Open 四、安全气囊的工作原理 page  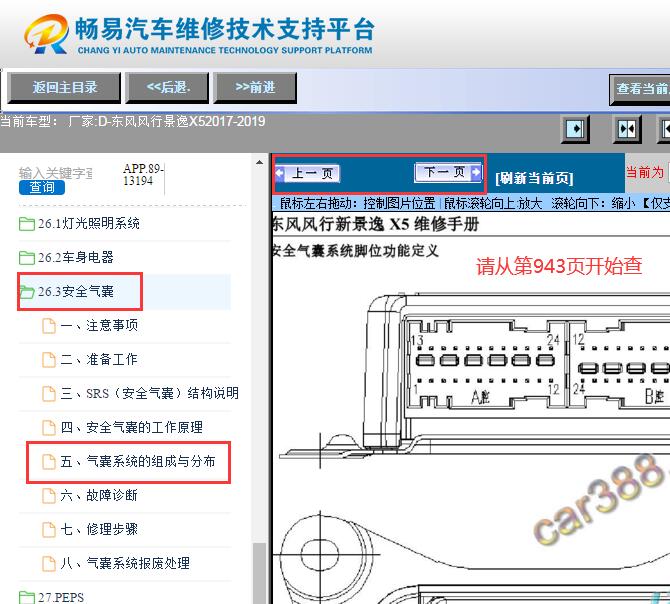click(132, 427)
